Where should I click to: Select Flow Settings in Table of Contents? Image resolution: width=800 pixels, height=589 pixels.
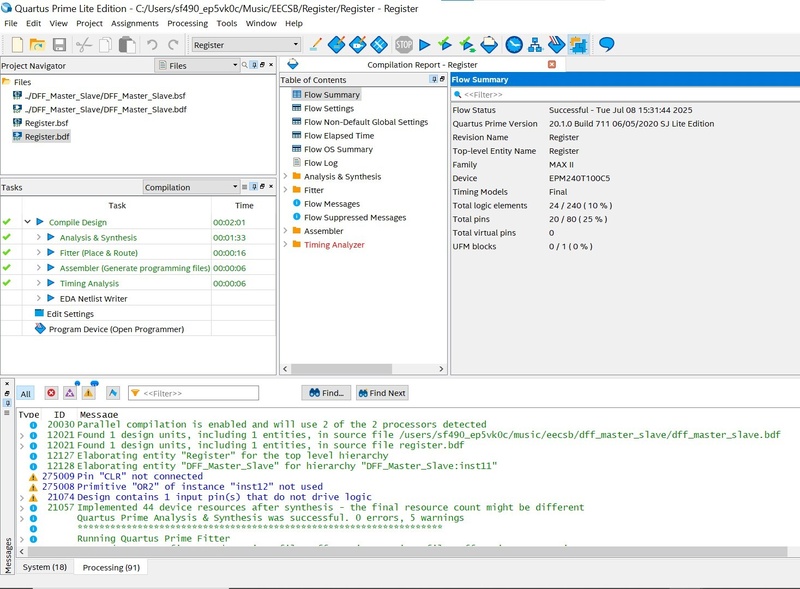click(x=328, y=108)
